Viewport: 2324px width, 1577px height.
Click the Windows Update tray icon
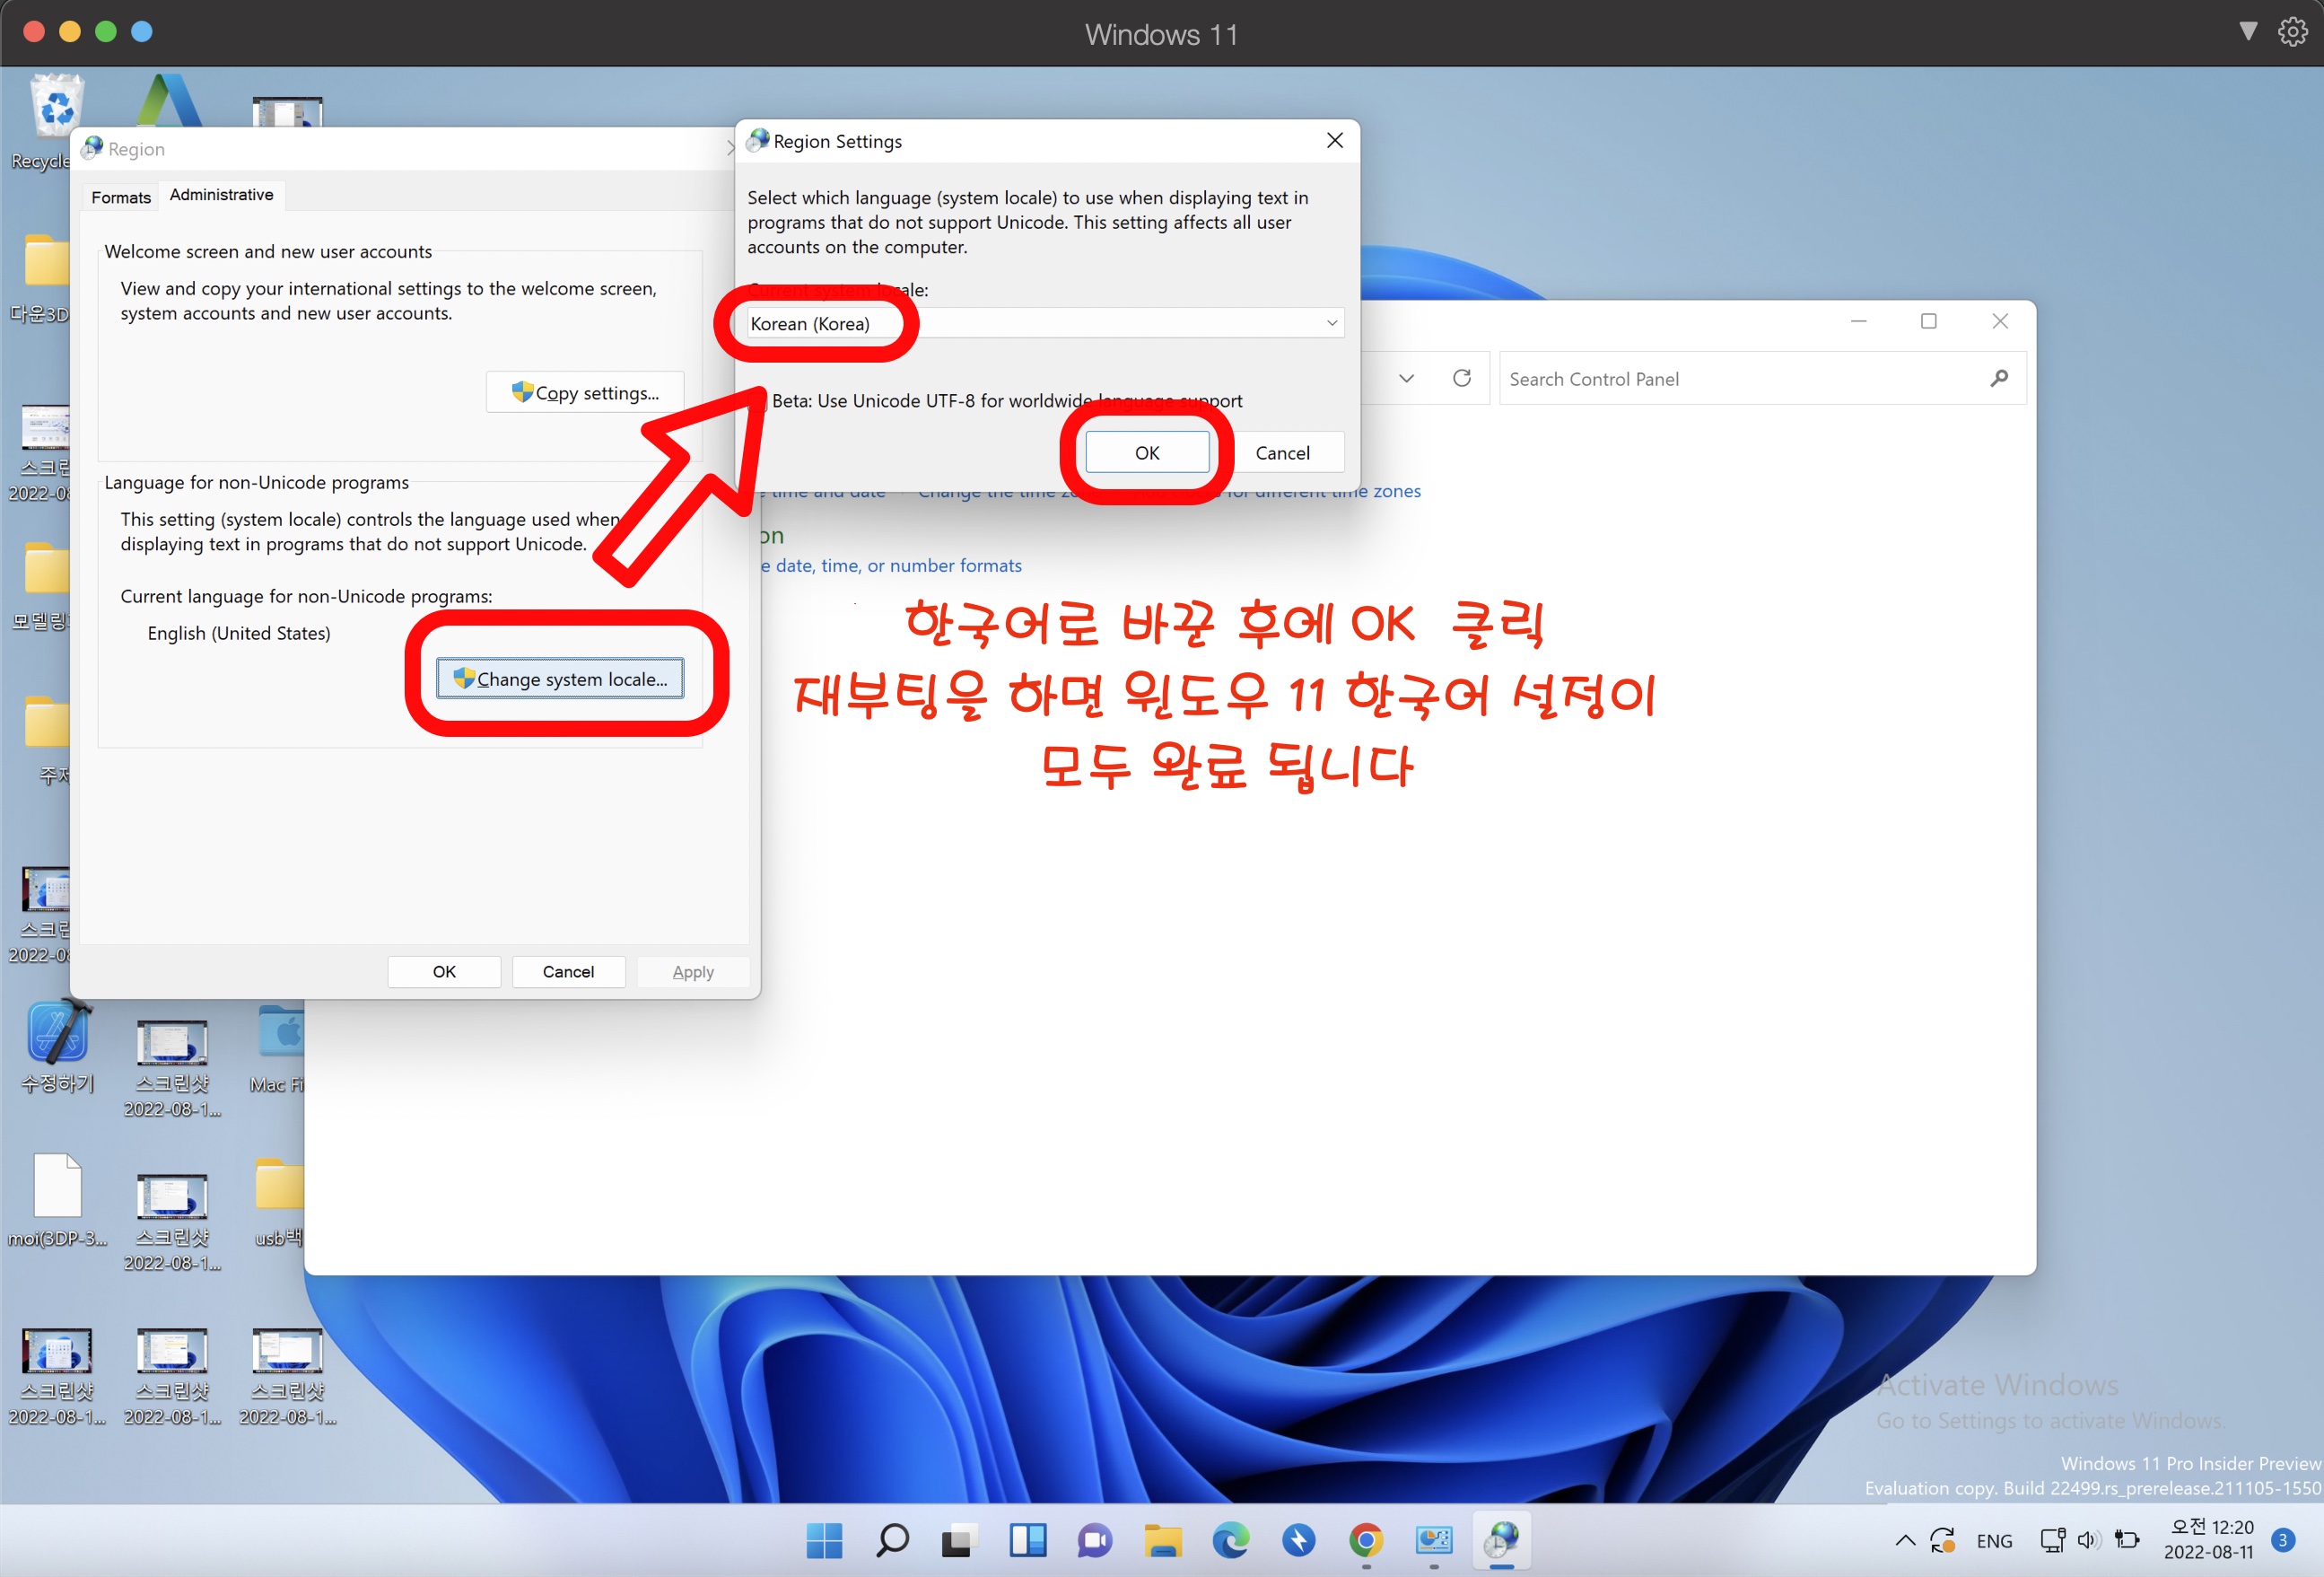pos(1942,1541)
